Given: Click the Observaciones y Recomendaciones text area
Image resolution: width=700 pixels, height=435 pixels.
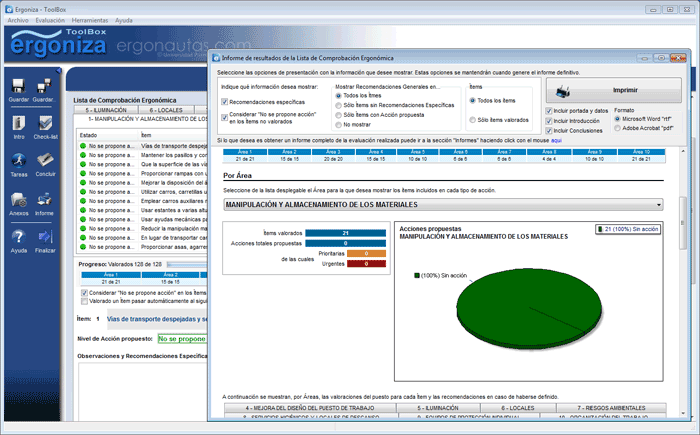Looking at the screenshot, I should coord(143,391).
